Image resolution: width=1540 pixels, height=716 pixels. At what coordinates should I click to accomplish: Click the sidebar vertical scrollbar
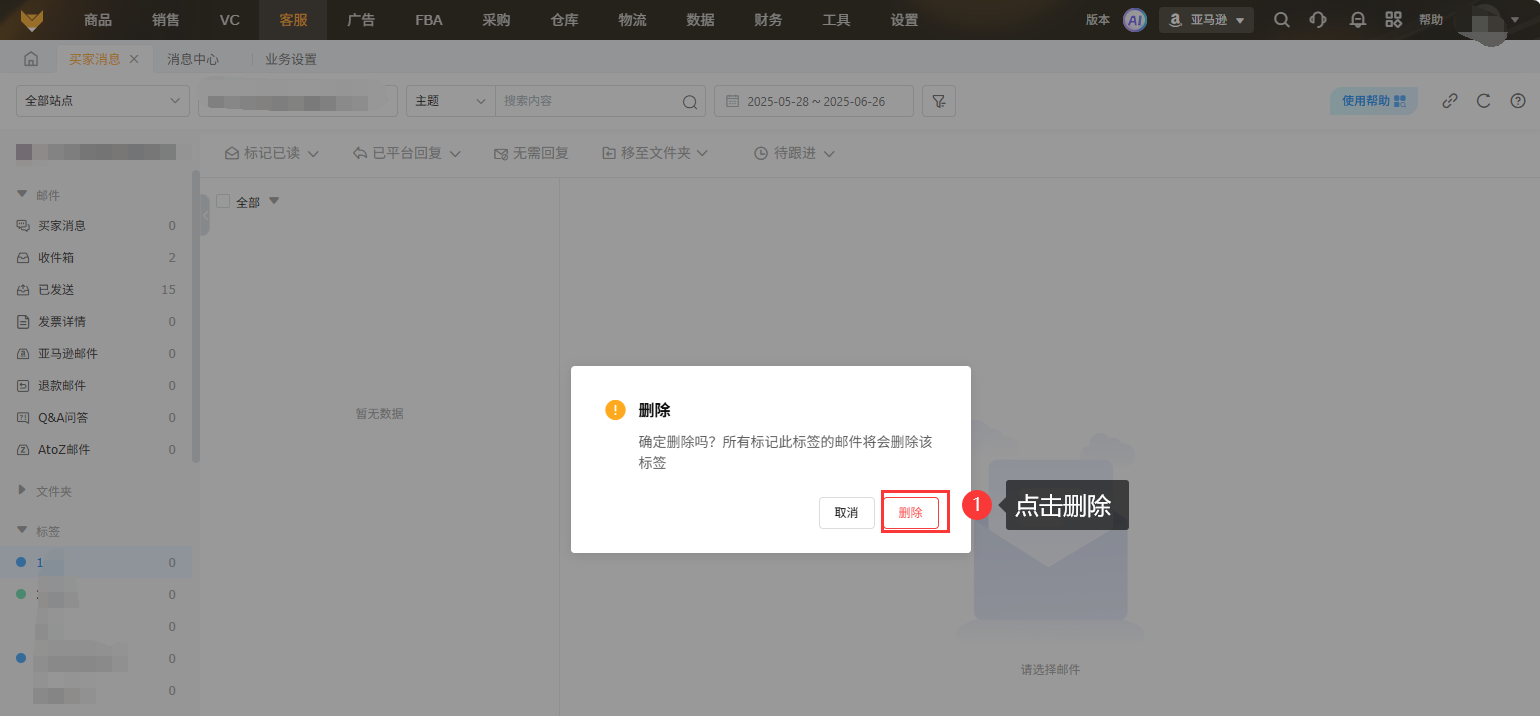196,315
